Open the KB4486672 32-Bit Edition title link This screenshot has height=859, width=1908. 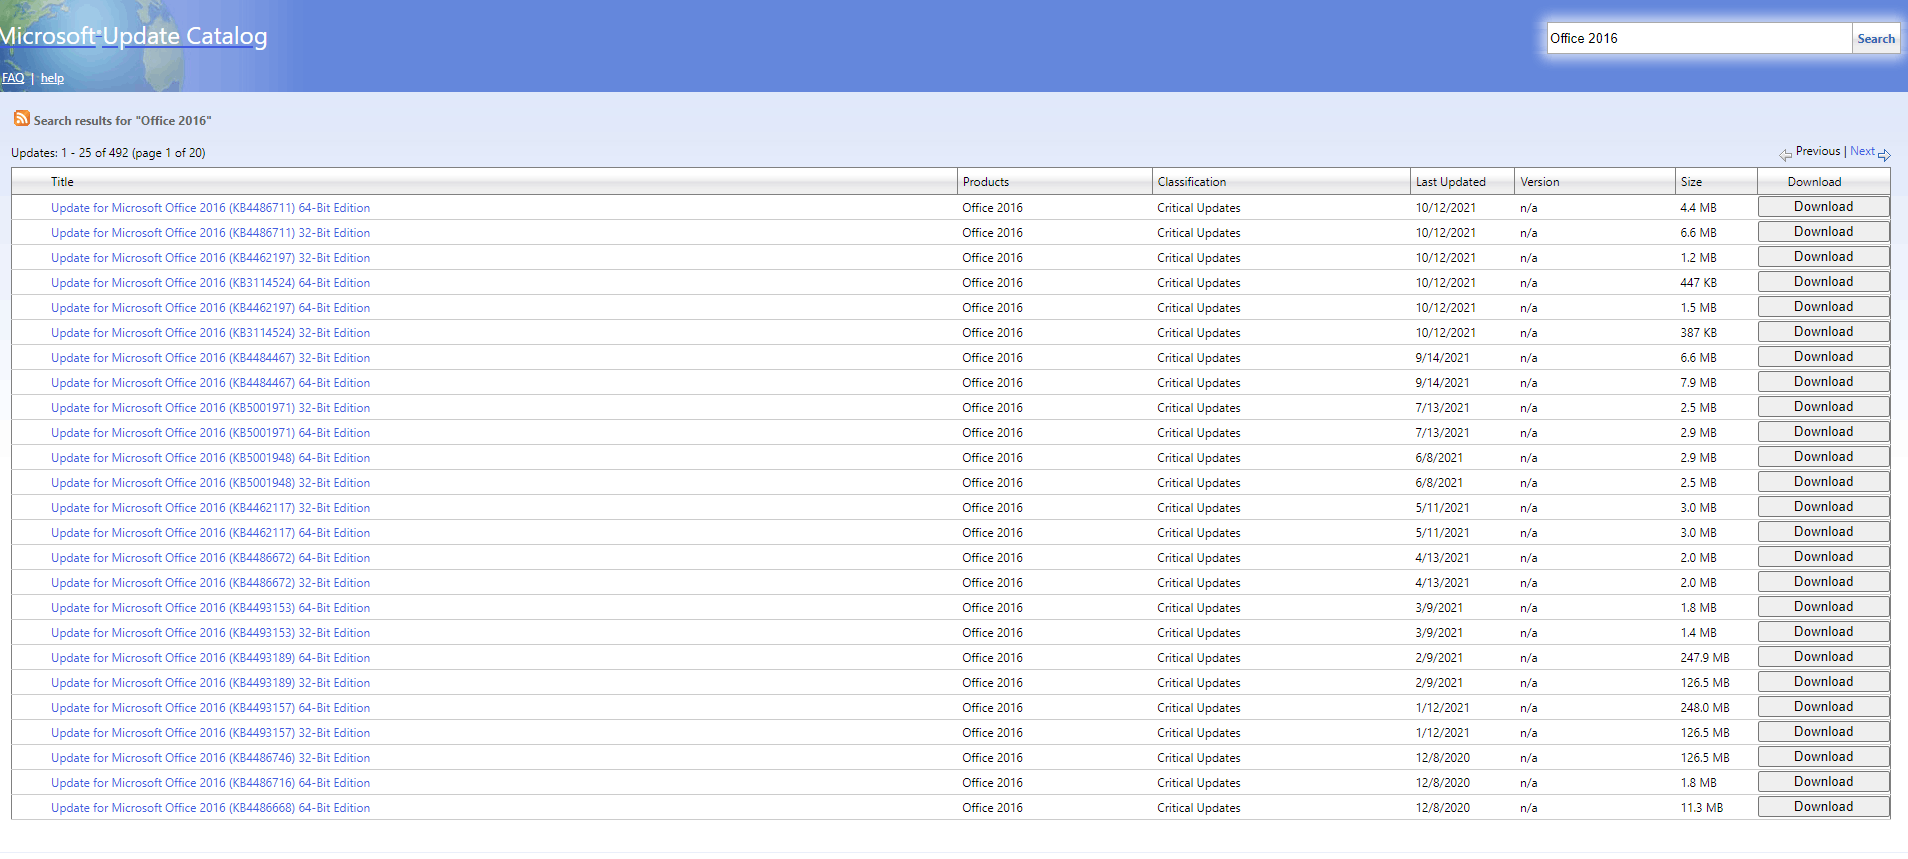211,583
